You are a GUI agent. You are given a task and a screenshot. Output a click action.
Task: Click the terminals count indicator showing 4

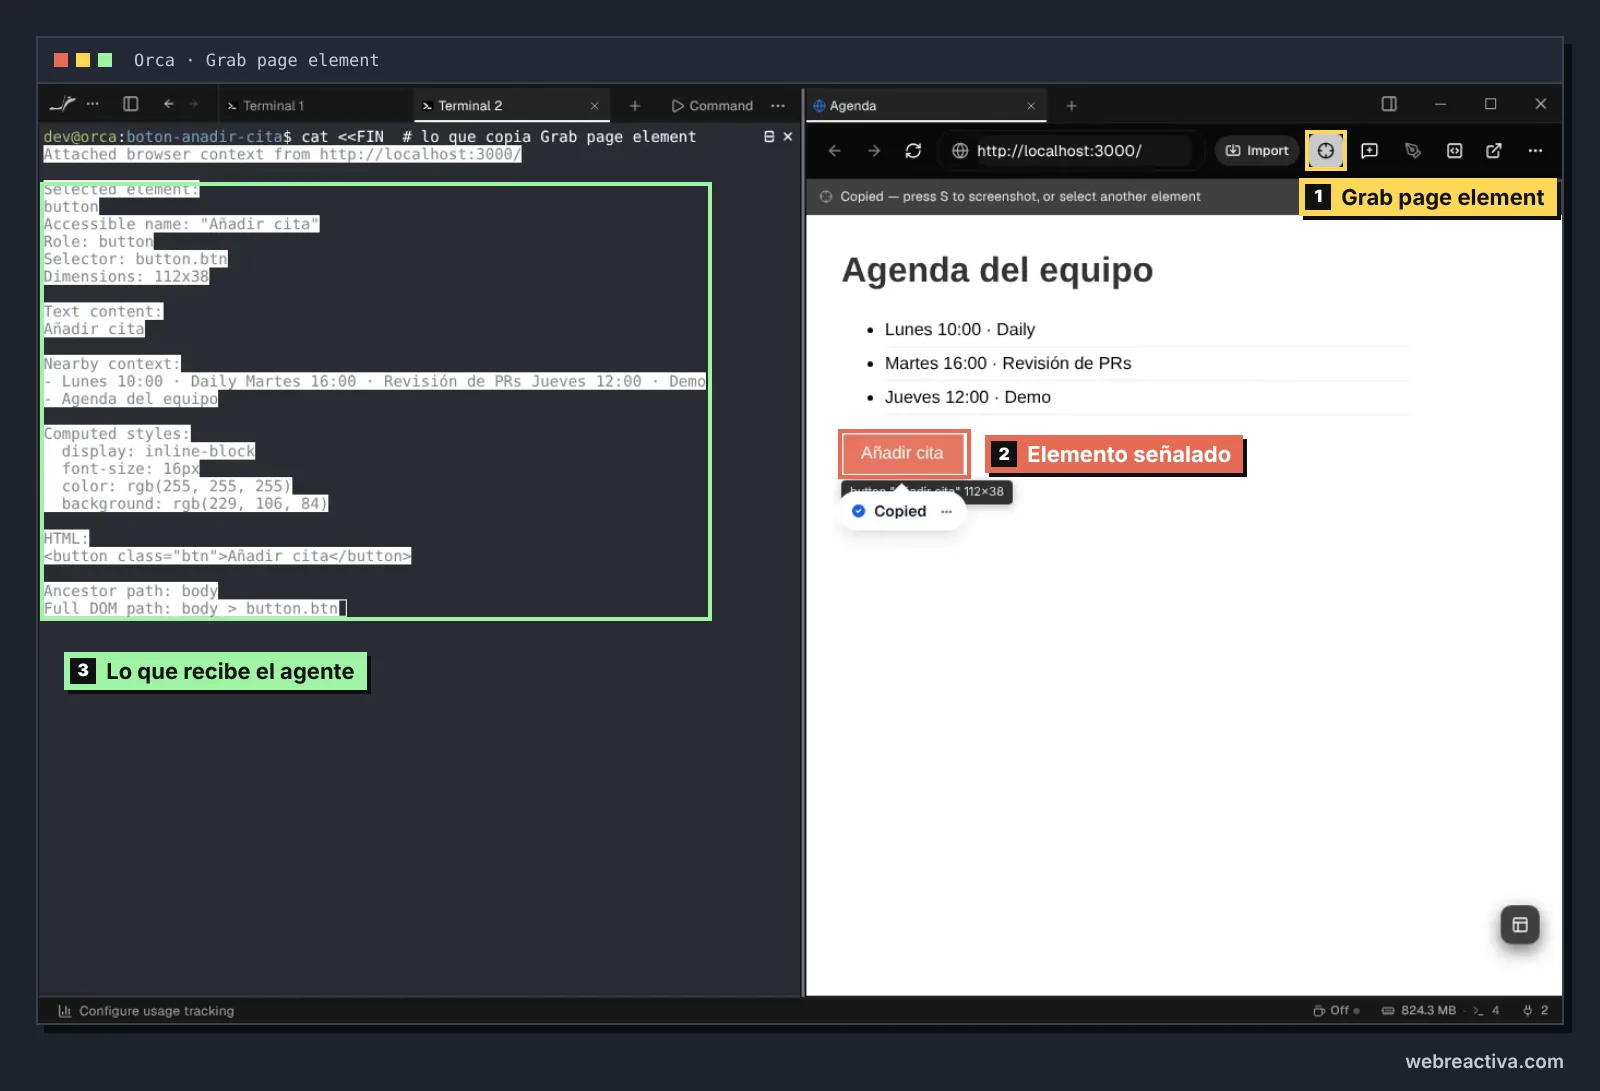pyautogui.click(x=1486, y=1011)
